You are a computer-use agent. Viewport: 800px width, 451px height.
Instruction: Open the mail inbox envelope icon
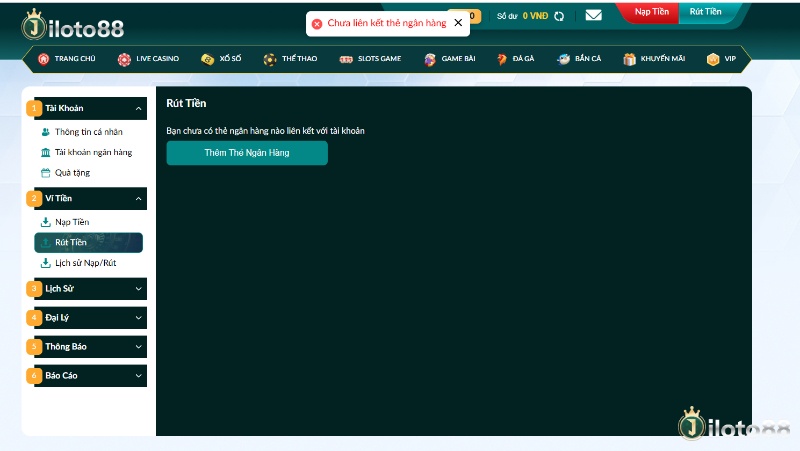click(593, 15)
